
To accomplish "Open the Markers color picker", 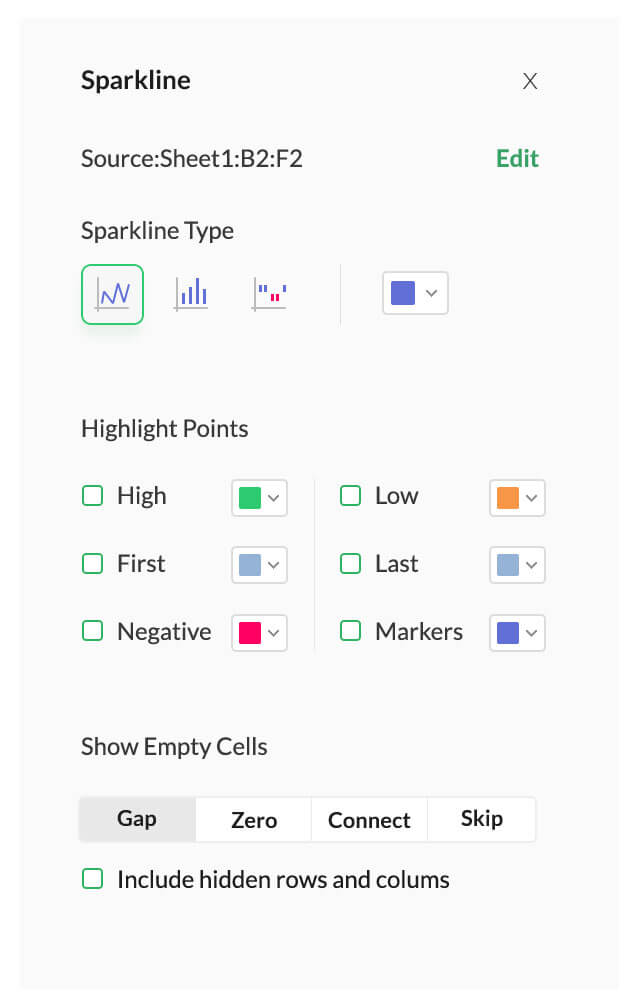I will pyautogui.click(x=516, y=632).
